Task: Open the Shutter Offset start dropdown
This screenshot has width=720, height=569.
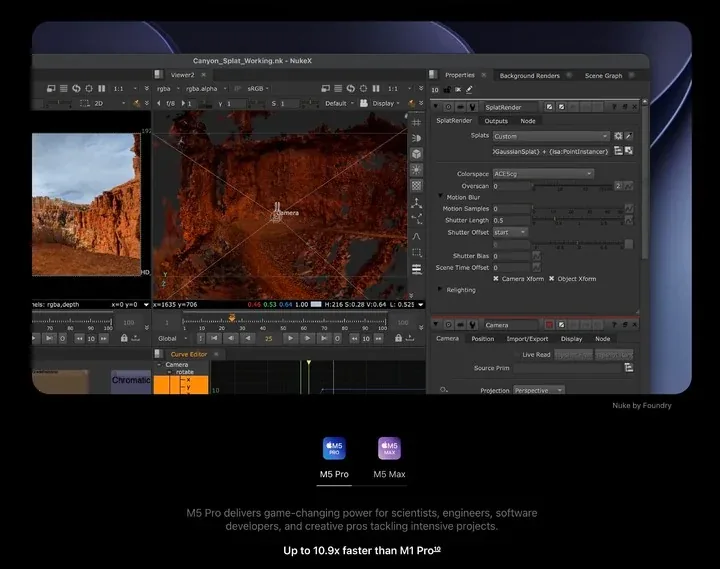Action: click(510, 232)
